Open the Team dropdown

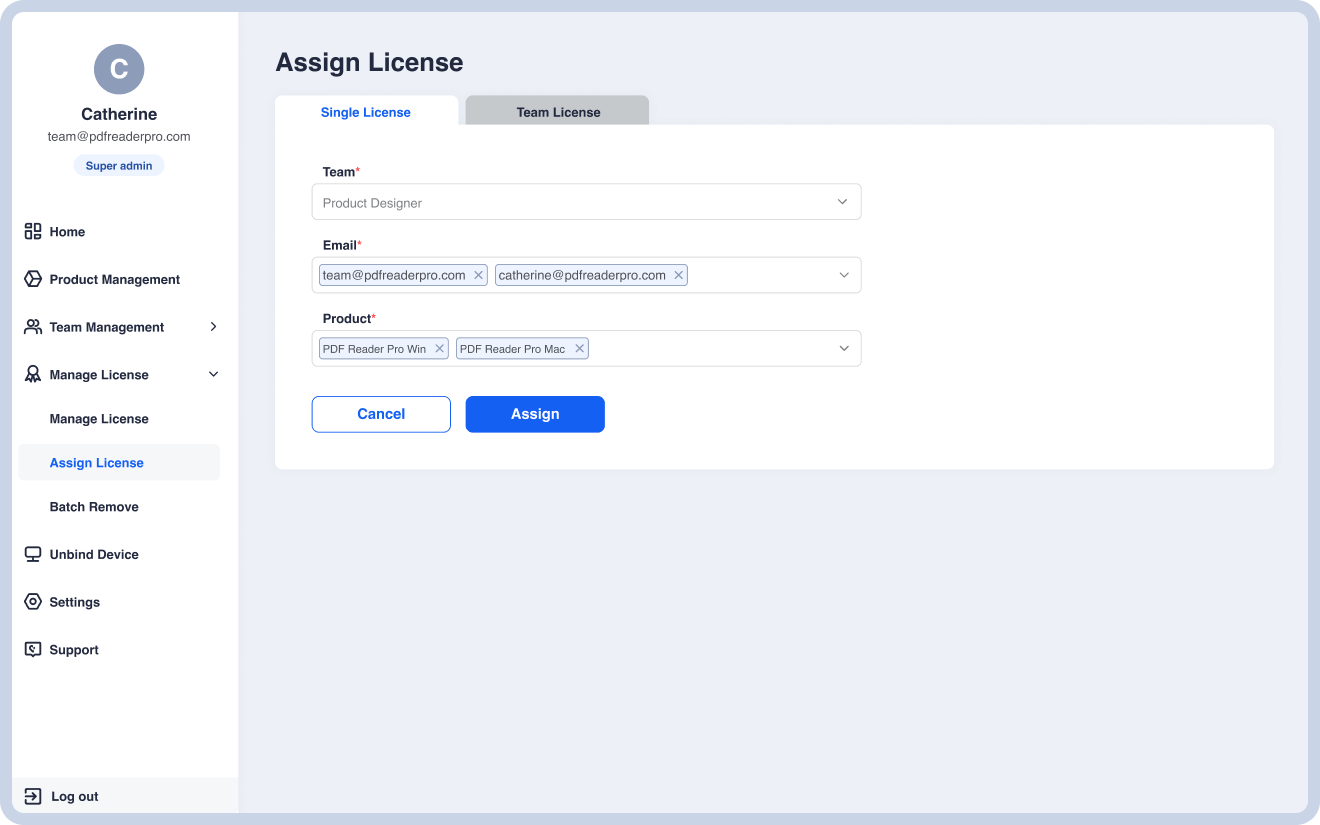[x=586, y=202]
